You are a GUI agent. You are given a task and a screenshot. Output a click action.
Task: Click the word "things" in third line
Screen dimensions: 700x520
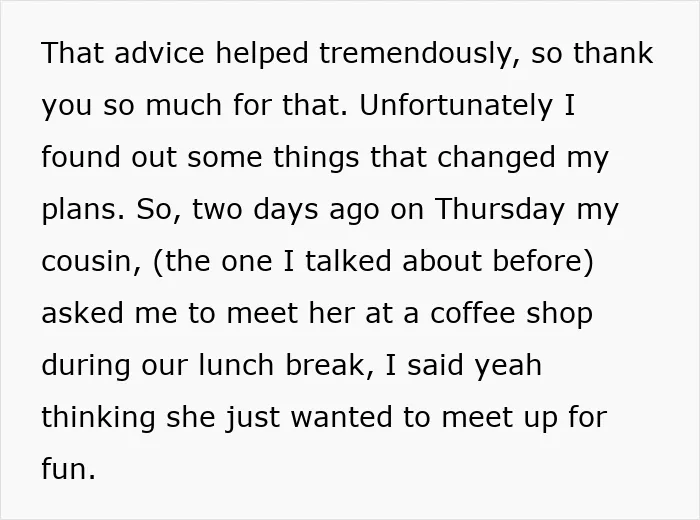316,157
